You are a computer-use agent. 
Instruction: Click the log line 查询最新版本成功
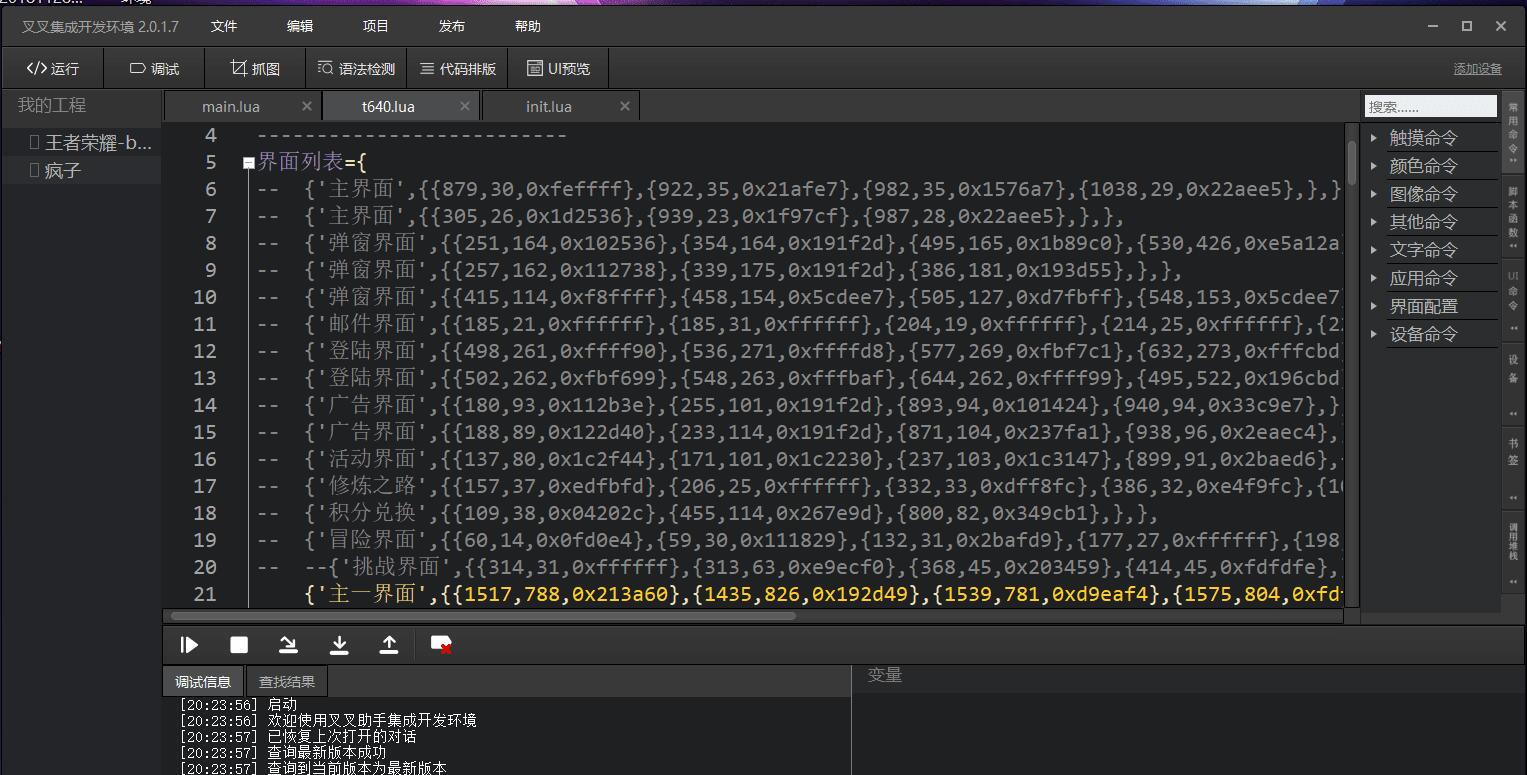283,752
